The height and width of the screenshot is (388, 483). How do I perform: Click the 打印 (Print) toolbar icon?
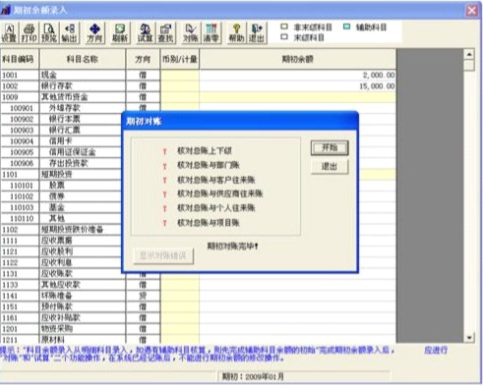[29, 33]
